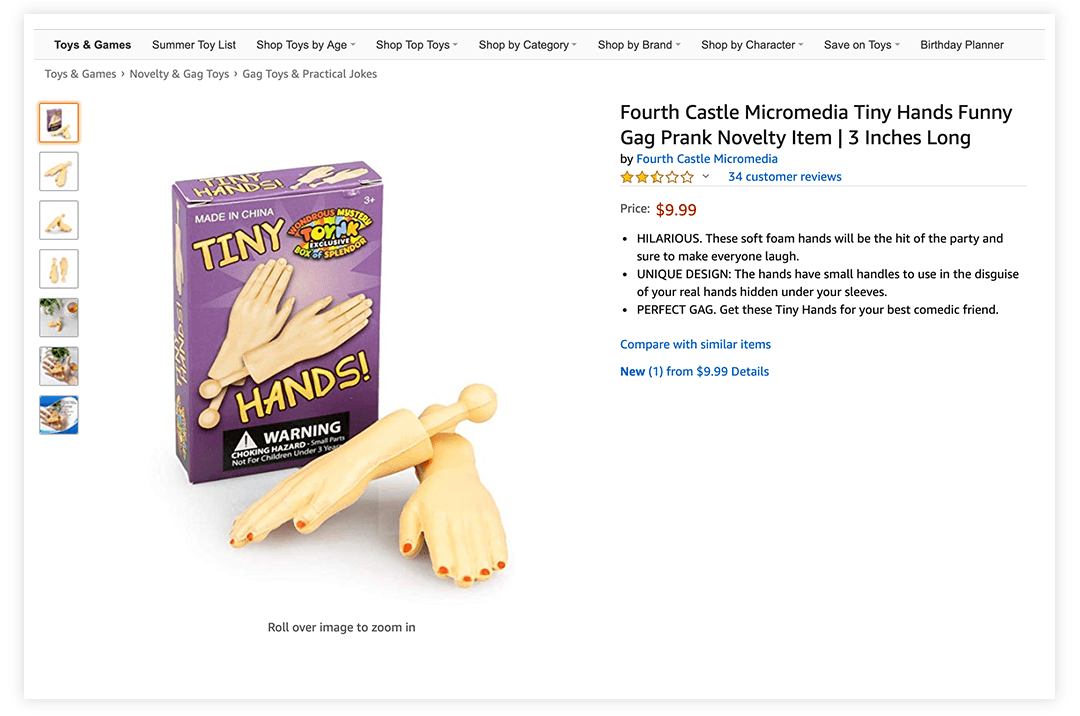The height and width of the screenshot is (716, 1080).
Task: Expand rating breakdown chevron beside stars
Action: coord(705,176)
